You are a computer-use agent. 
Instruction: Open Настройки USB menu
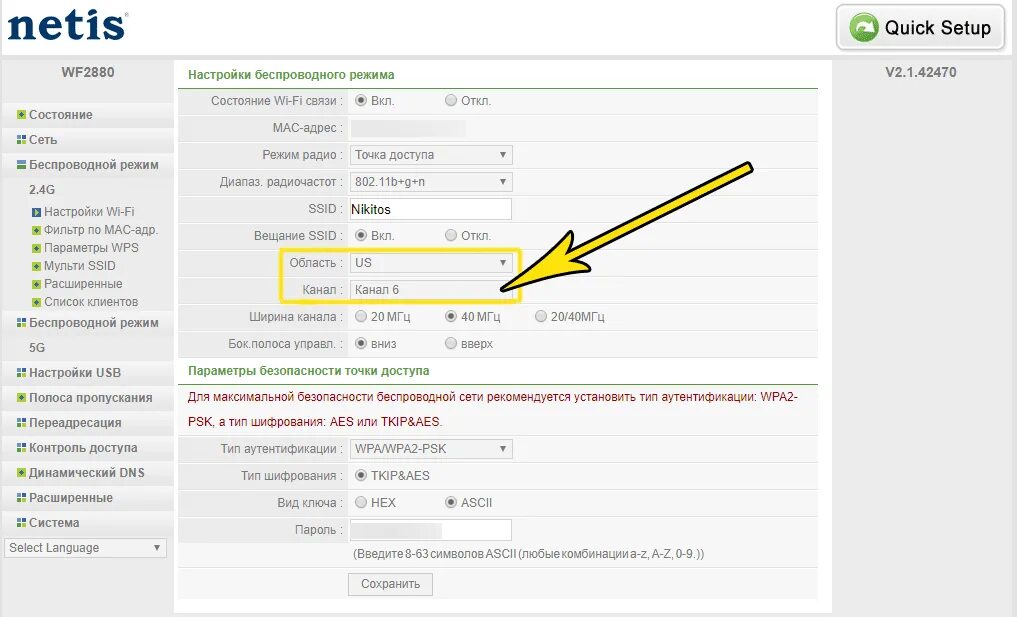75,372
